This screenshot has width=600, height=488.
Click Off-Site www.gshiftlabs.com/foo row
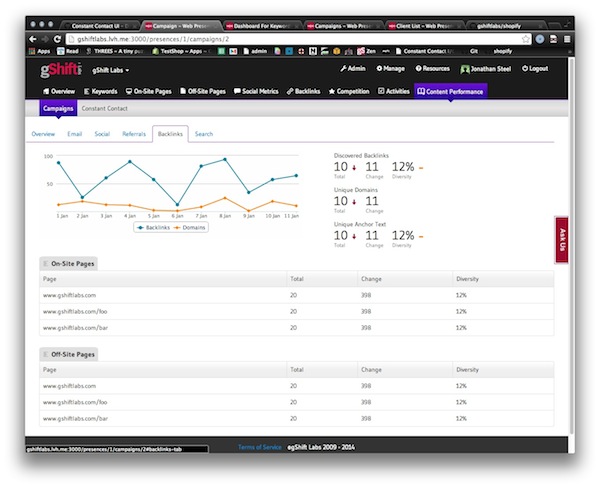pos(297,402)
